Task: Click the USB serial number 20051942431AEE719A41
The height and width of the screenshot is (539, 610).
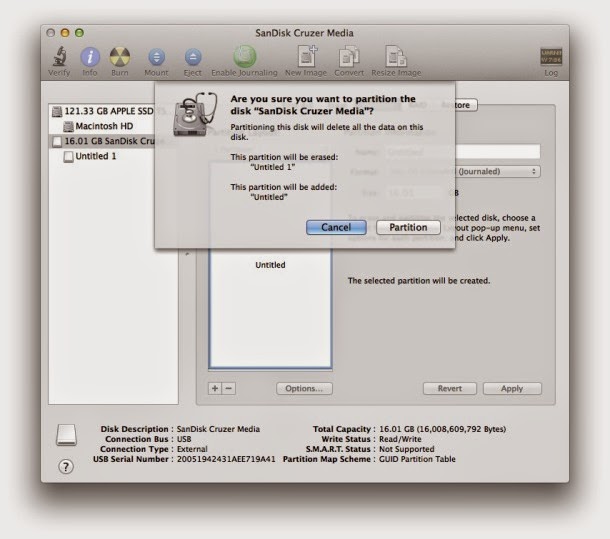Action: click(x=226, y=459)
